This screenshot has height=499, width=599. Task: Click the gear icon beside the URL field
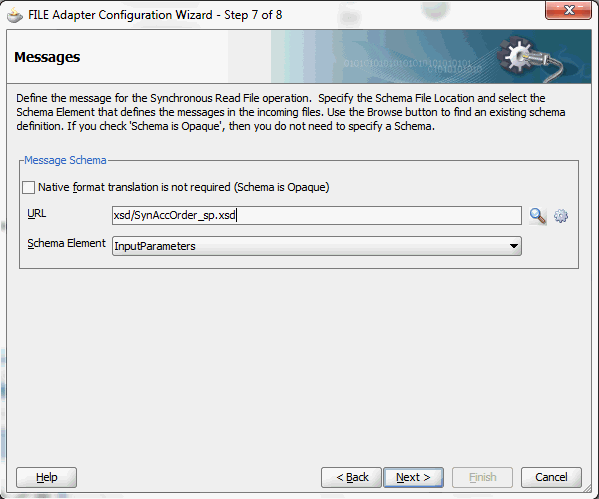(560, 216)
